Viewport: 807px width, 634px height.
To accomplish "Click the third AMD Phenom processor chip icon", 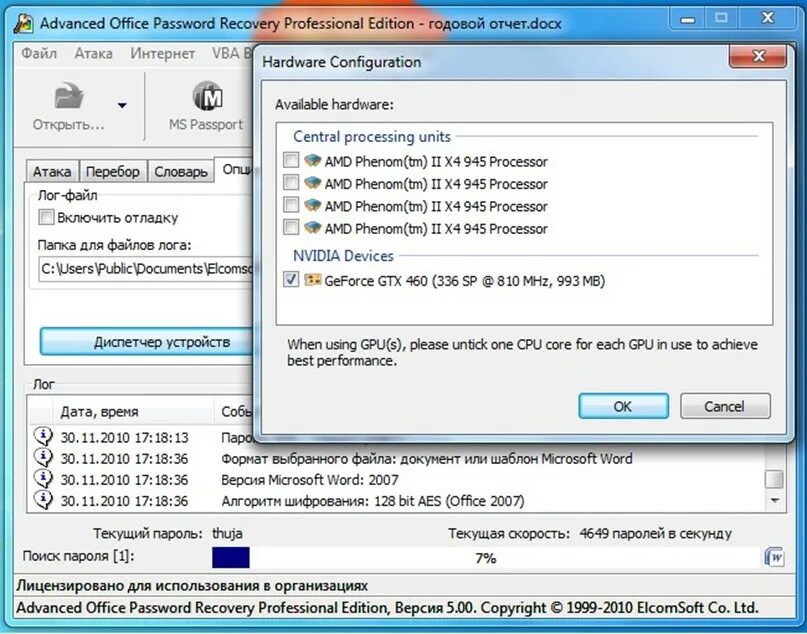I will pyautogui.click(x=312, y=205).
